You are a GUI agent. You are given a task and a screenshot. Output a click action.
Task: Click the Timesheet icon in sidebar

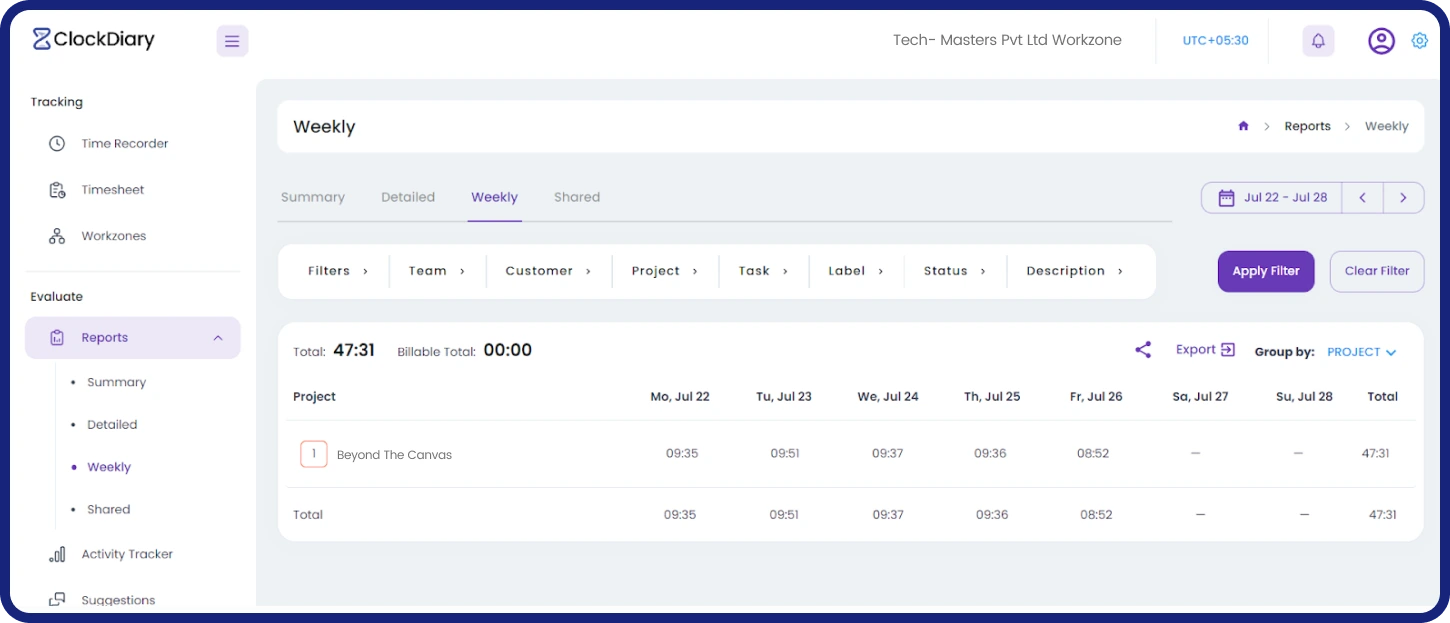tap(57, 190)
